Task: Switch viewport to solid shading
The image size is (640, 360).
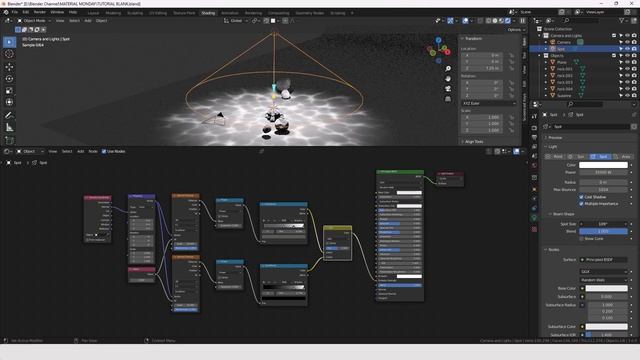Action: click(x=495, y=20)
